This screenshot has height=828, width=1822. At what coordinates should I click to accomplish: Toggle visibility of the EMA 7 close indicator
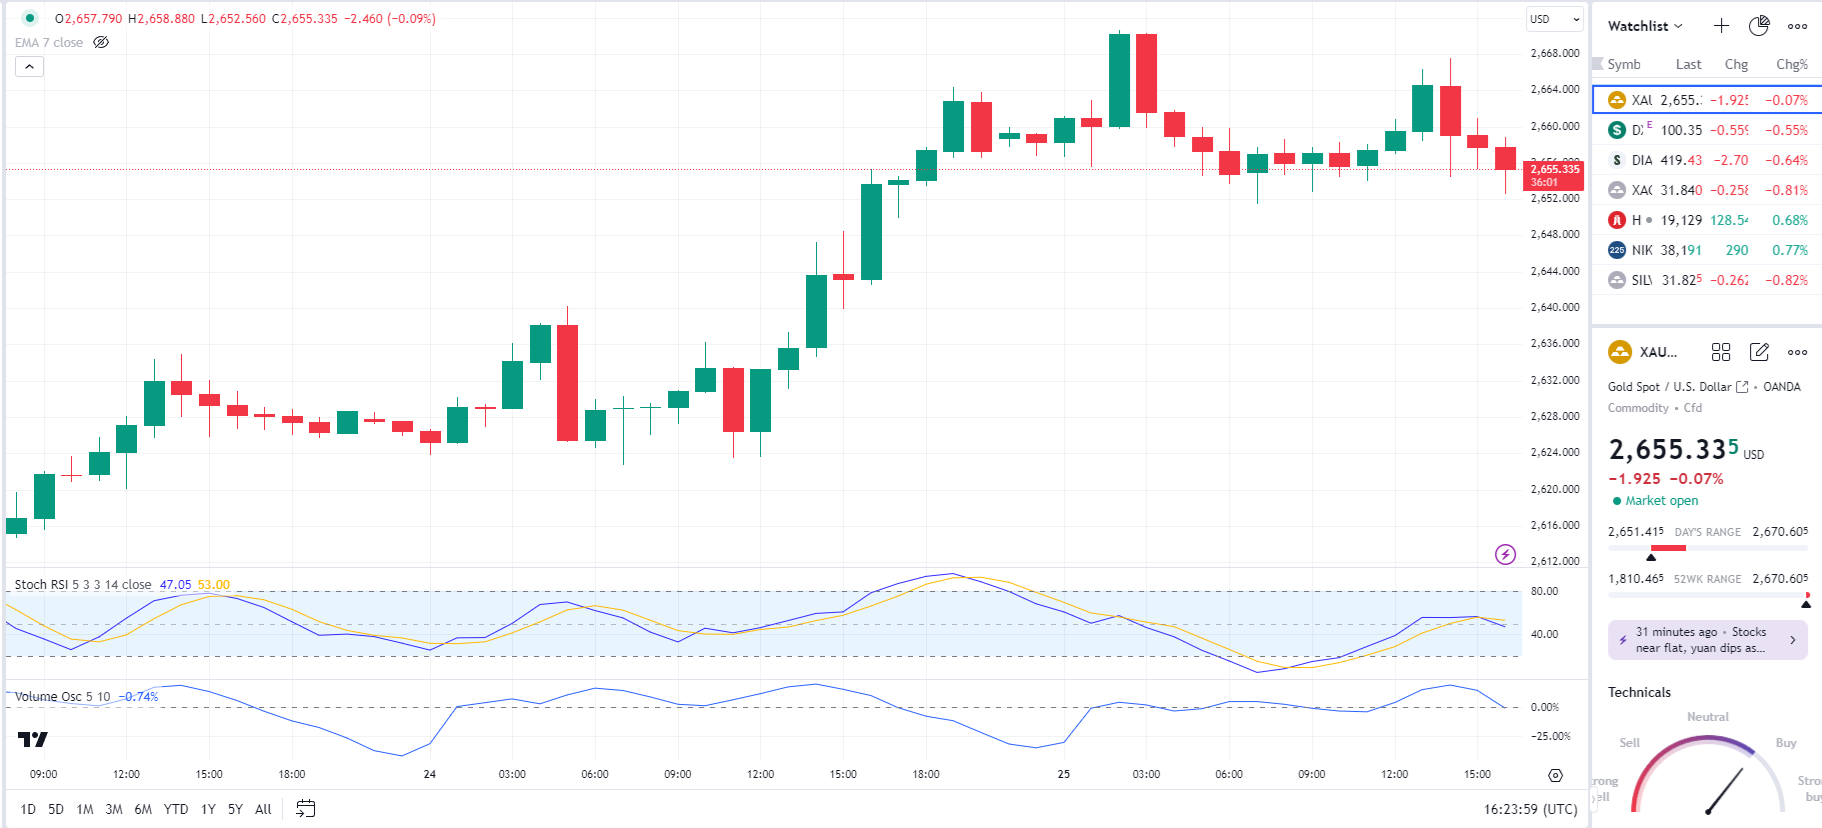101,42
